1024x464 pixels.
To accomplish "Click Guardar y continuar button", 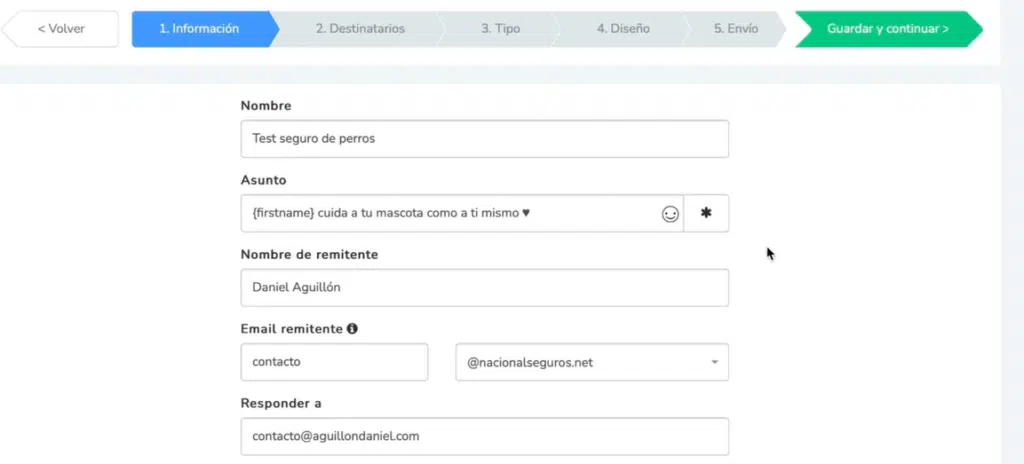I will click(x=888, y=29).
